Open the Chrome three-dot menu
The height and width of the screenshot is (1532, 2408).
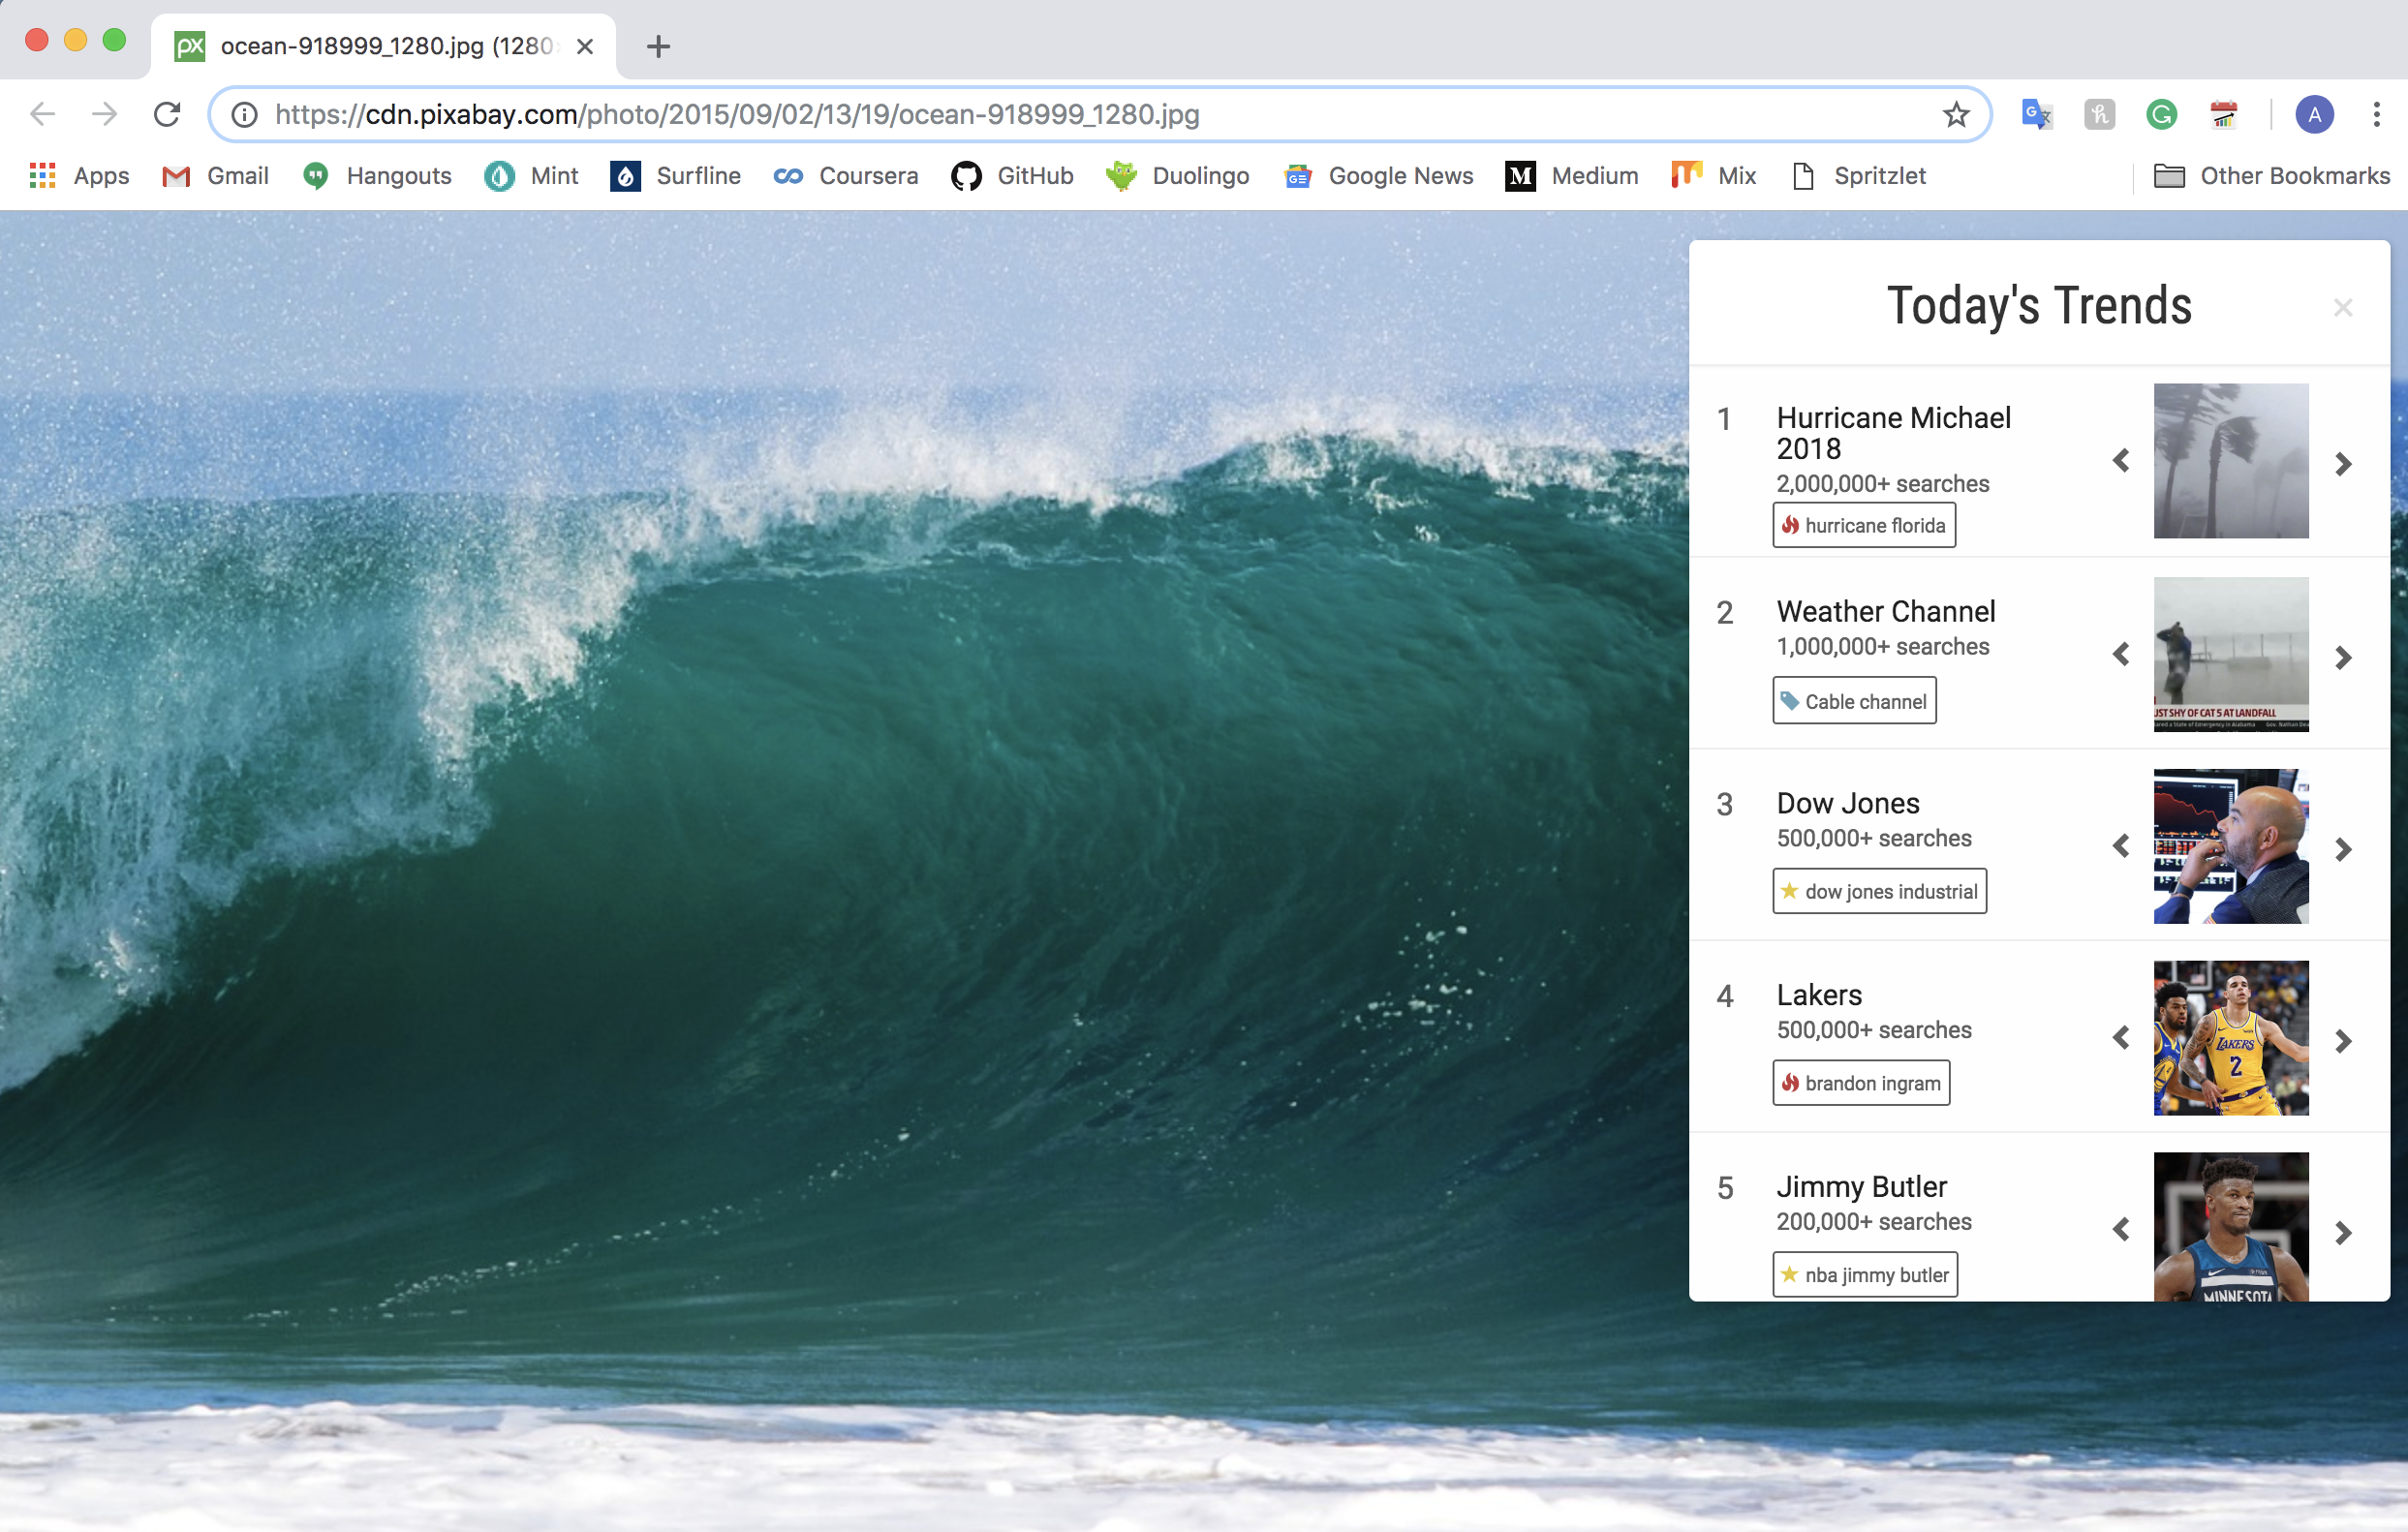point(2376,114)
